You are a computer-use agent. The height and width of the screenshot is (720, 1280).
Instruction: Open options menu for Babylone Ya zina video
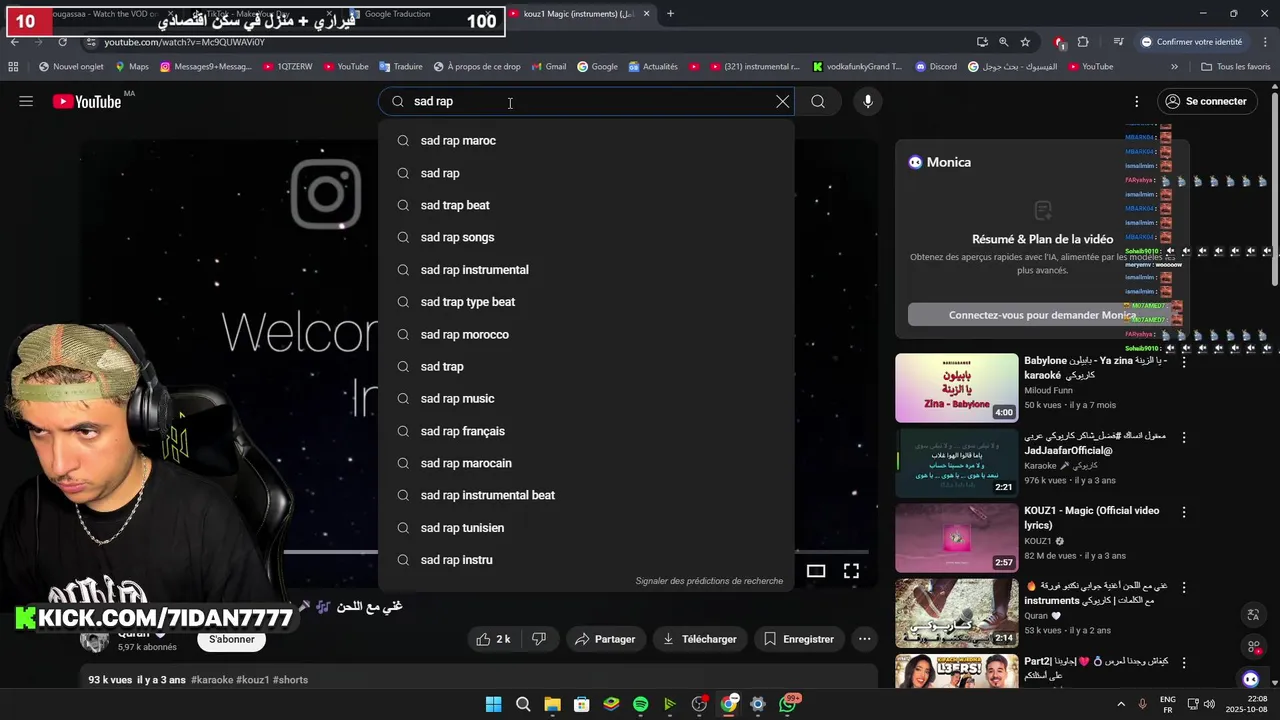pos(1184,362)
